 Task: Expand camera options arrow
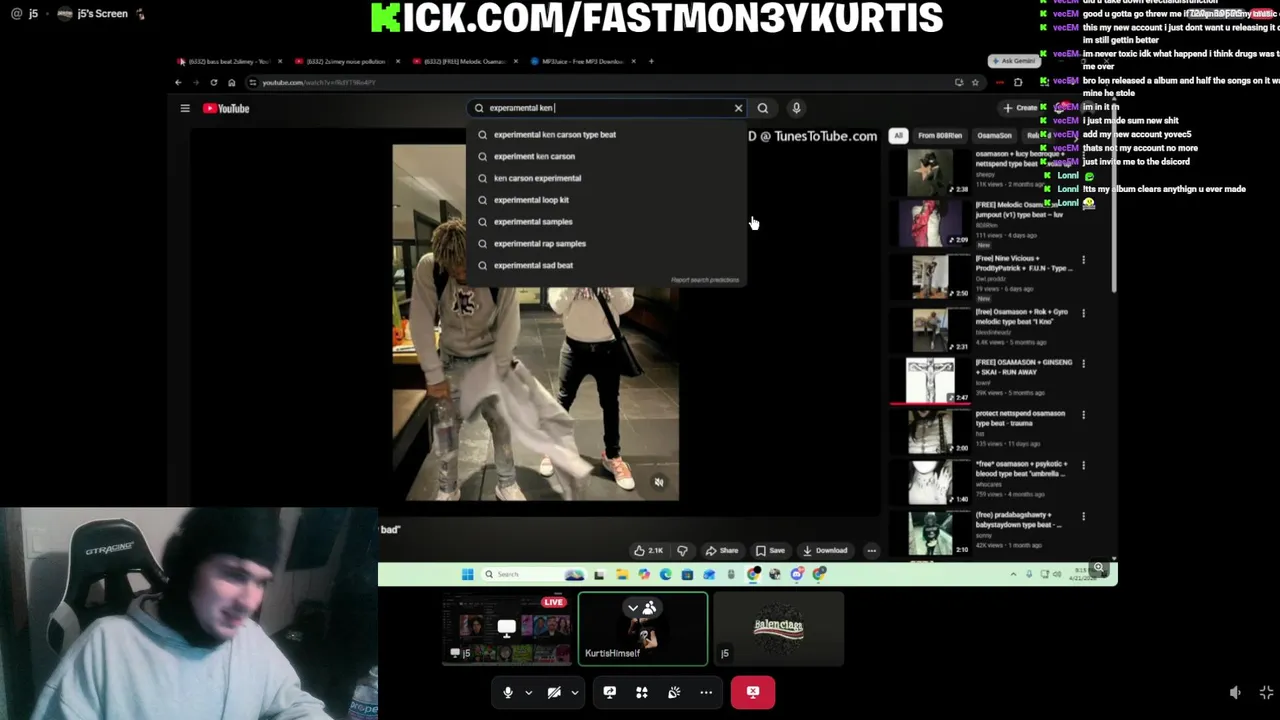(574, 692)
